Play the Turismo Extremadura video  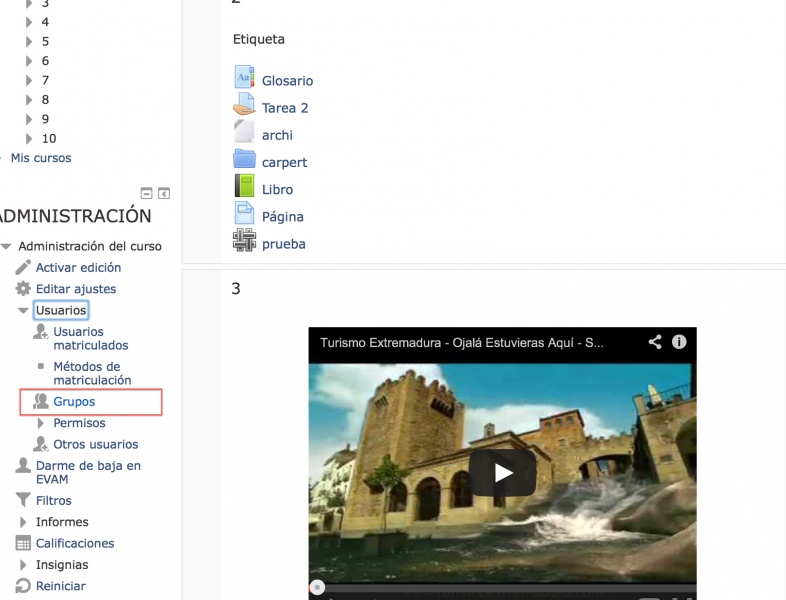point(502,473)
